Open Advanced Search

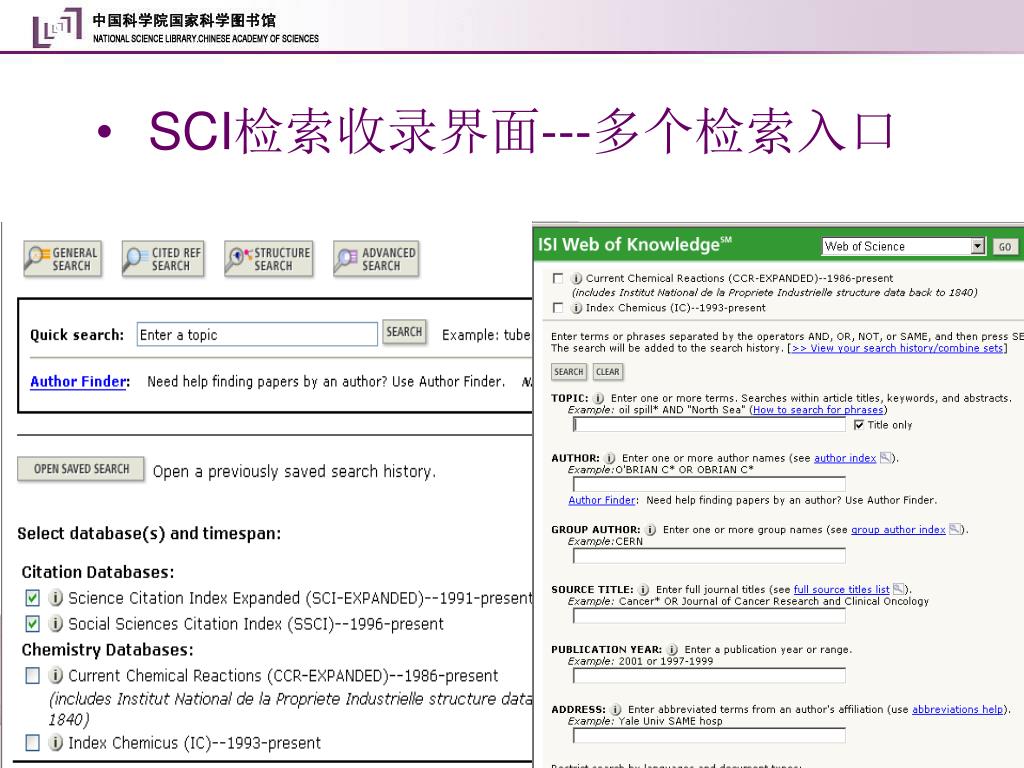[376, 259]
